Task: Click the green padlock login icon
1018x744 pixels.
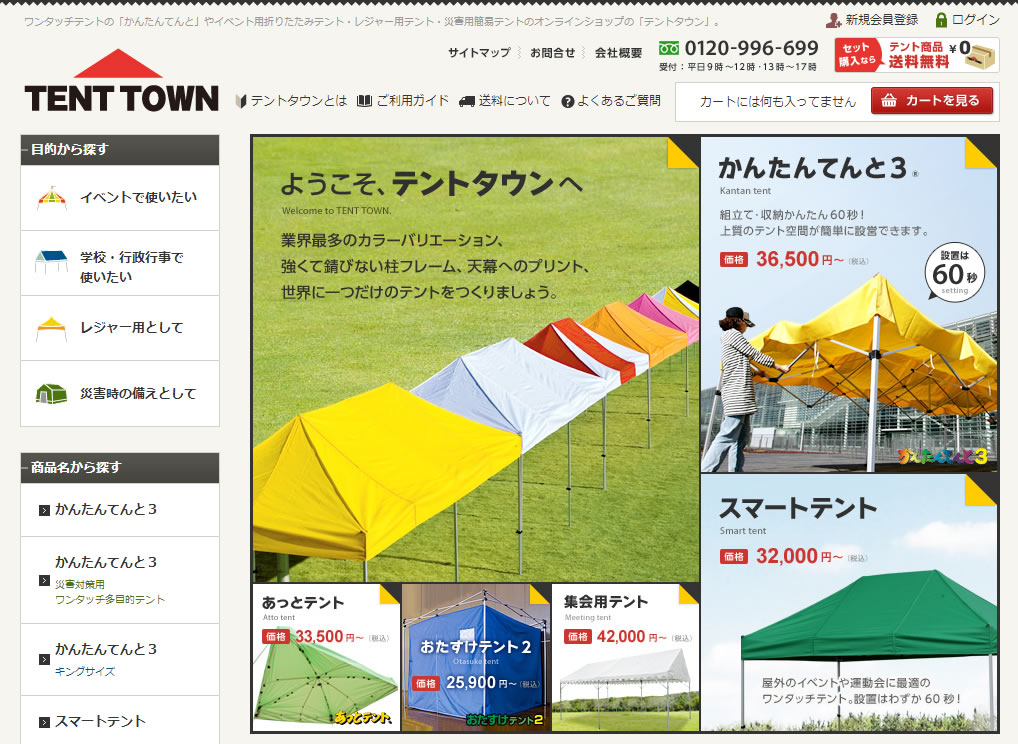Action: pos(941,20)
